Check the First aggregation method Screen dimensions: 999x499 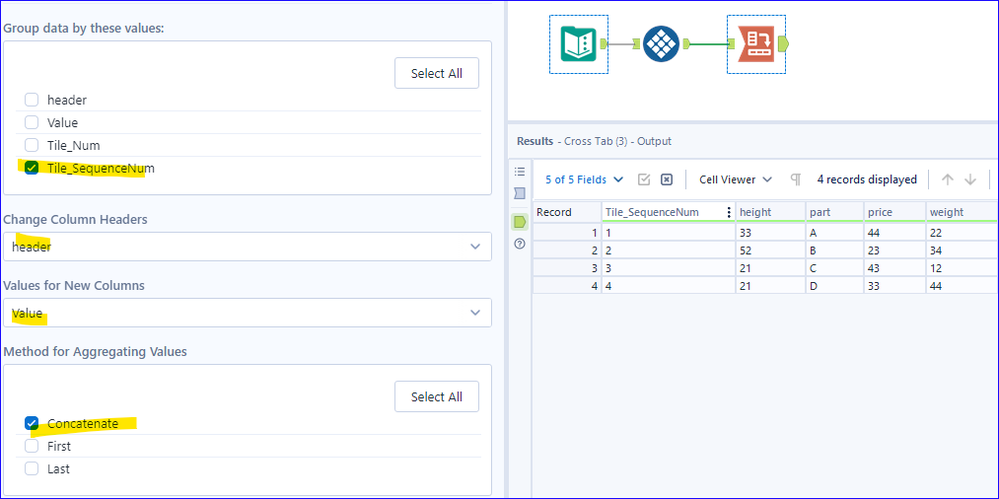point(31,446)
